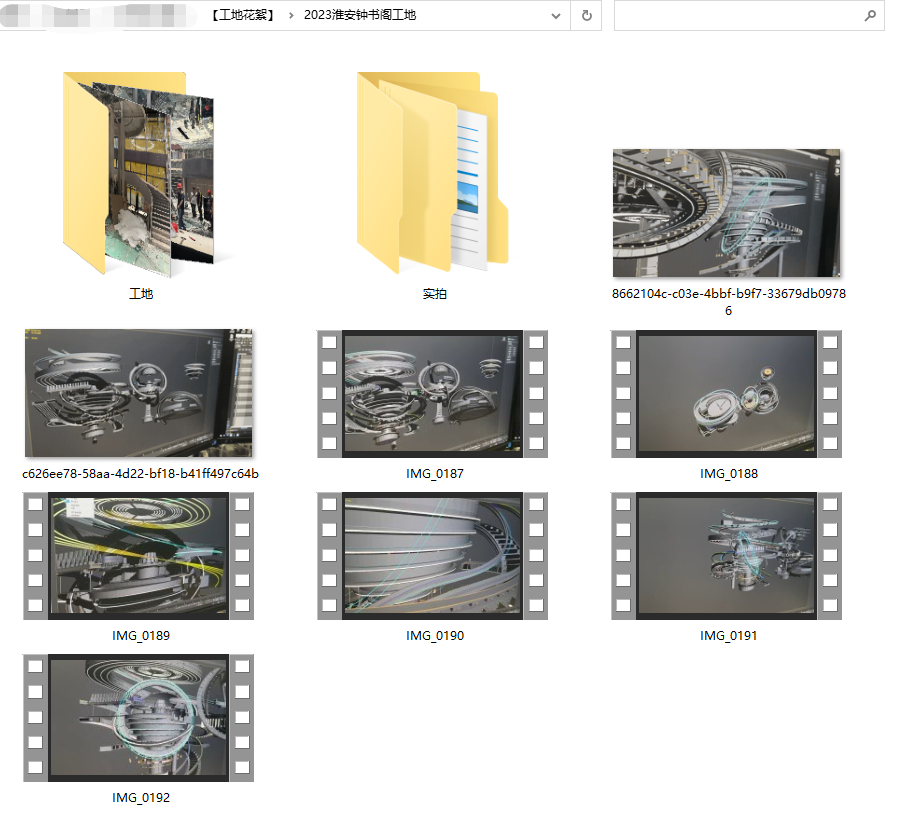Image resolution: width=897 pixels, height=823 pixels.
Task: Select the IMG_0192 video thumbnail
Action: click(140, 718)
